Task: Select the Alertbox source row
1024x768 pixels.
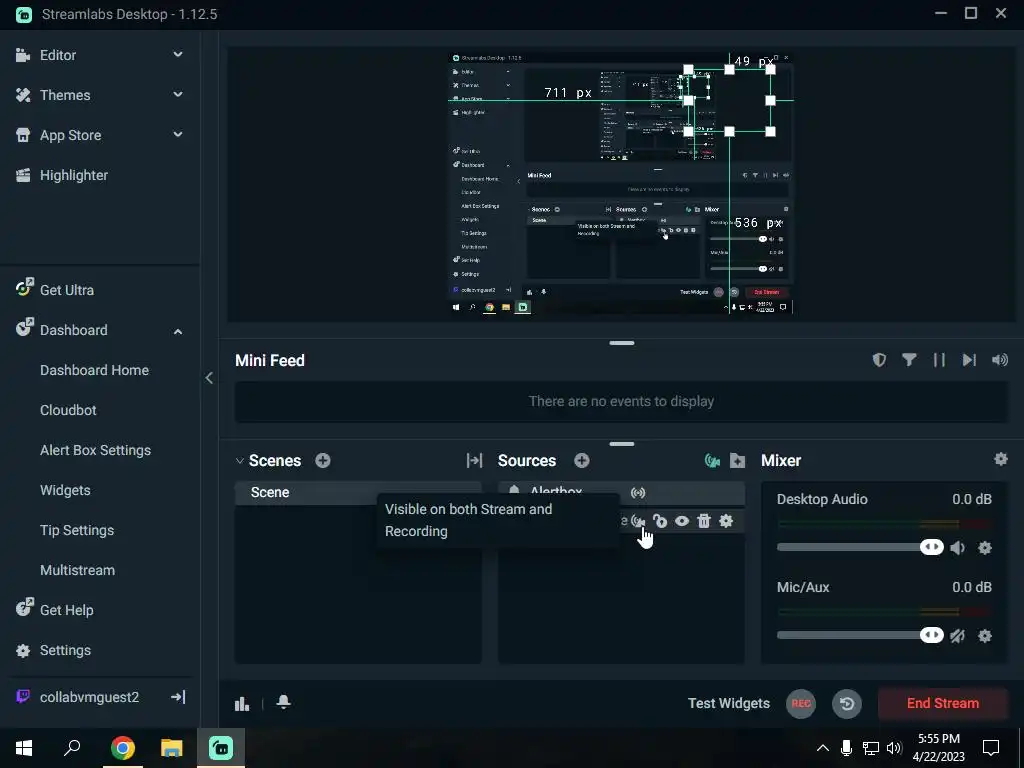Action: (x=621, y=492)
